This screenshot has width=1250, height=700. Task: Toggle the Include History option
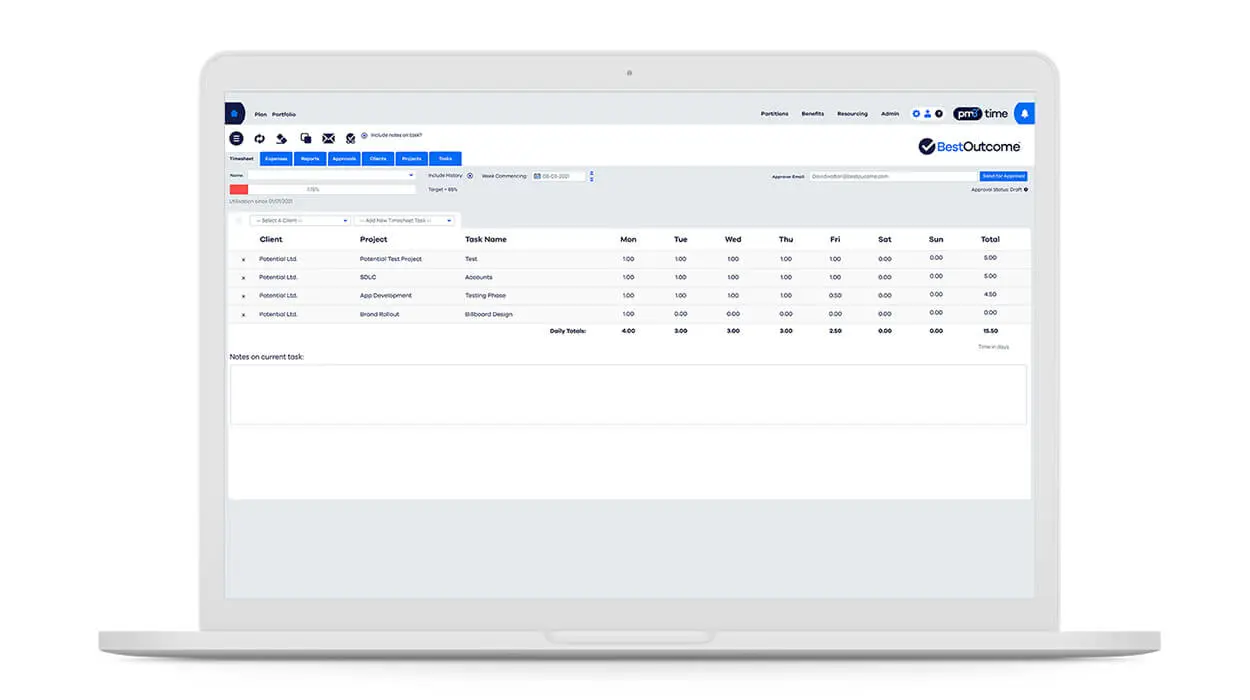tap(470, 176)
